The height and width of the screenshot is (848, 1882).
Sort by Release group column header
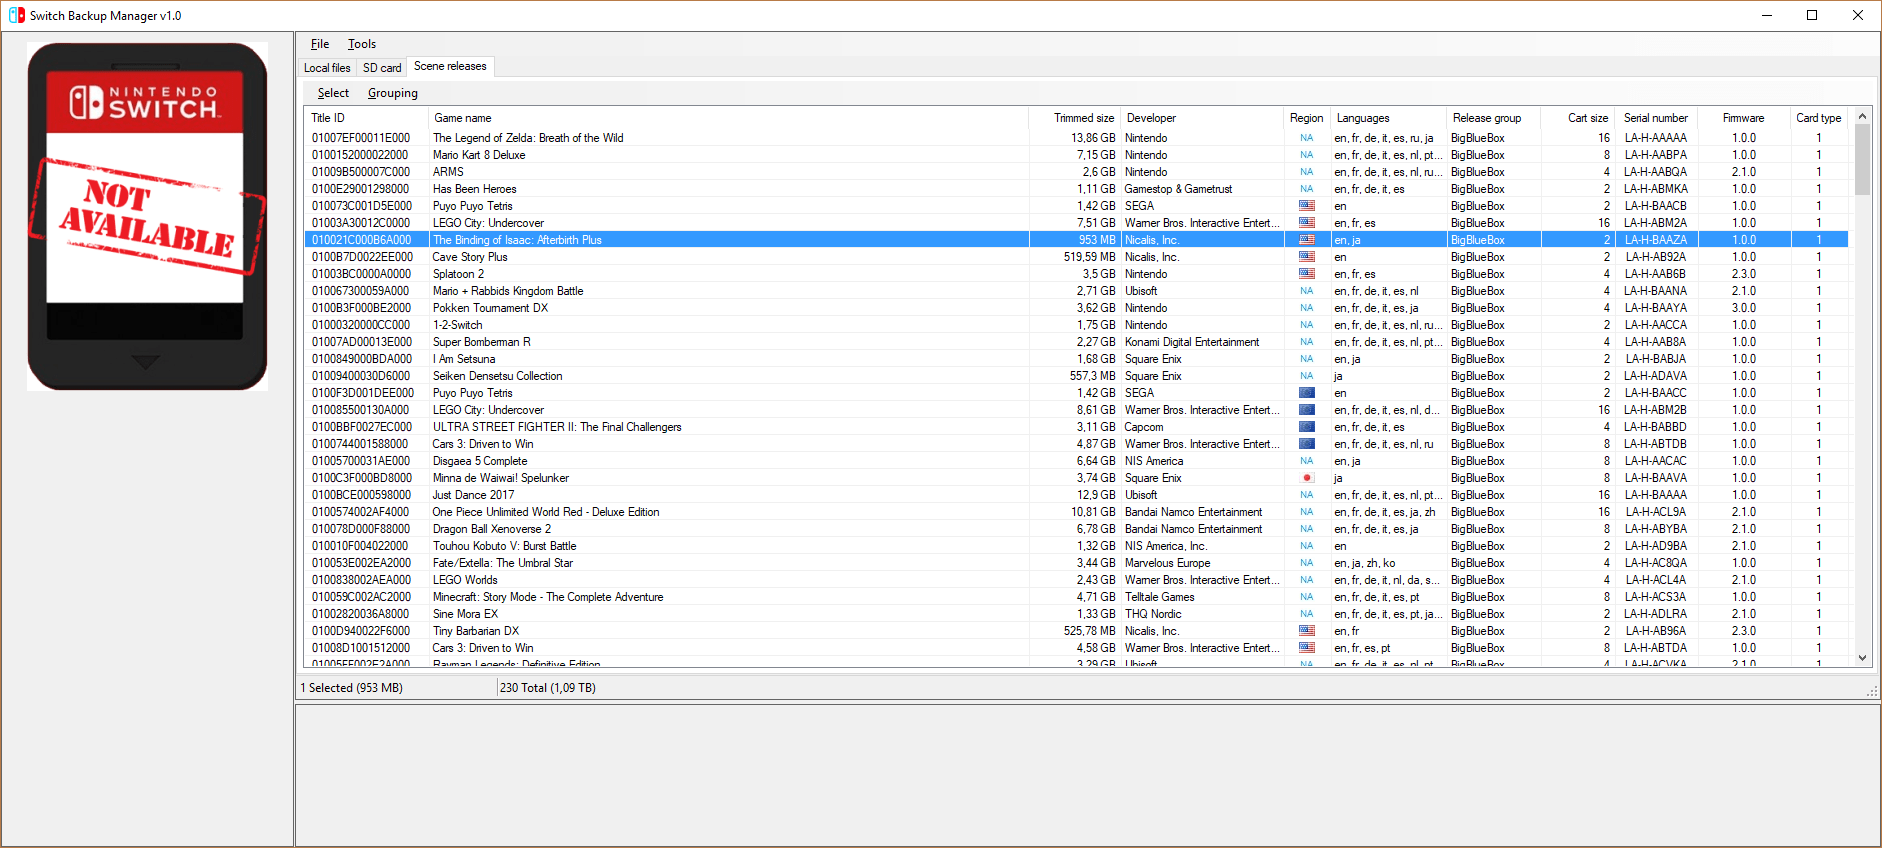tap(1486, 118)
